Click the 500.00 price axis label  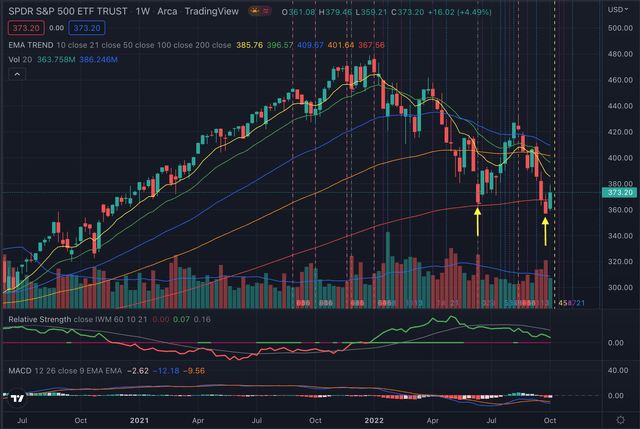[620, 28]
